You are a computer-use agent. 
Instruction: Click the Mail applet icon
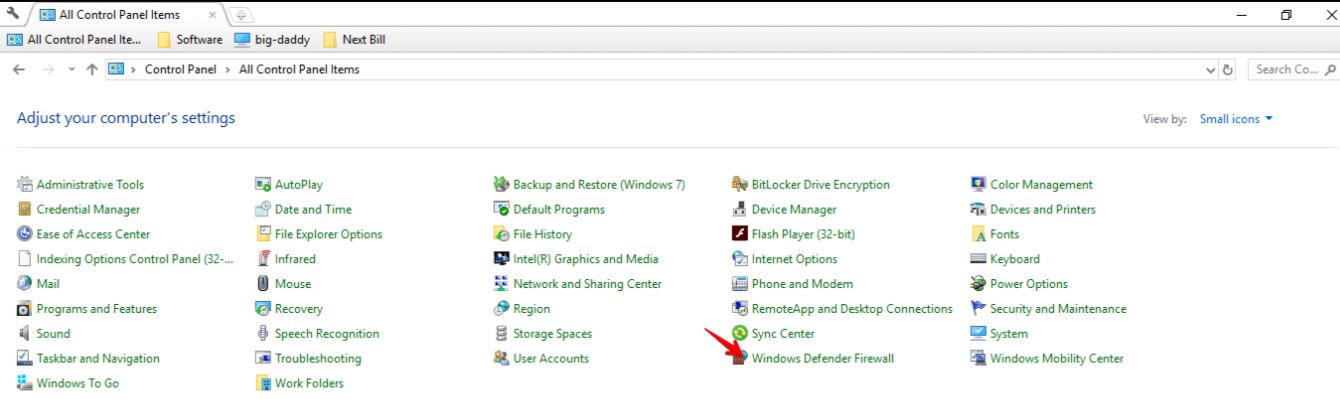click(x=25, y=284)
